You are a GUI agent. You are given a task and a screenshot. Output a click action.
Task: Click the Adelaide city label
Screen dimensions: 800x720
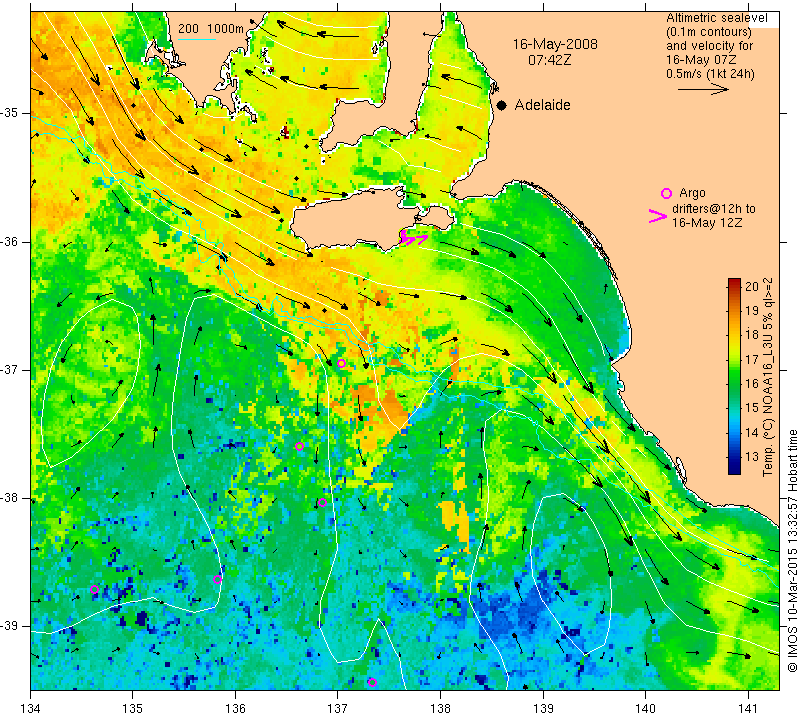(x=542, y=105)
